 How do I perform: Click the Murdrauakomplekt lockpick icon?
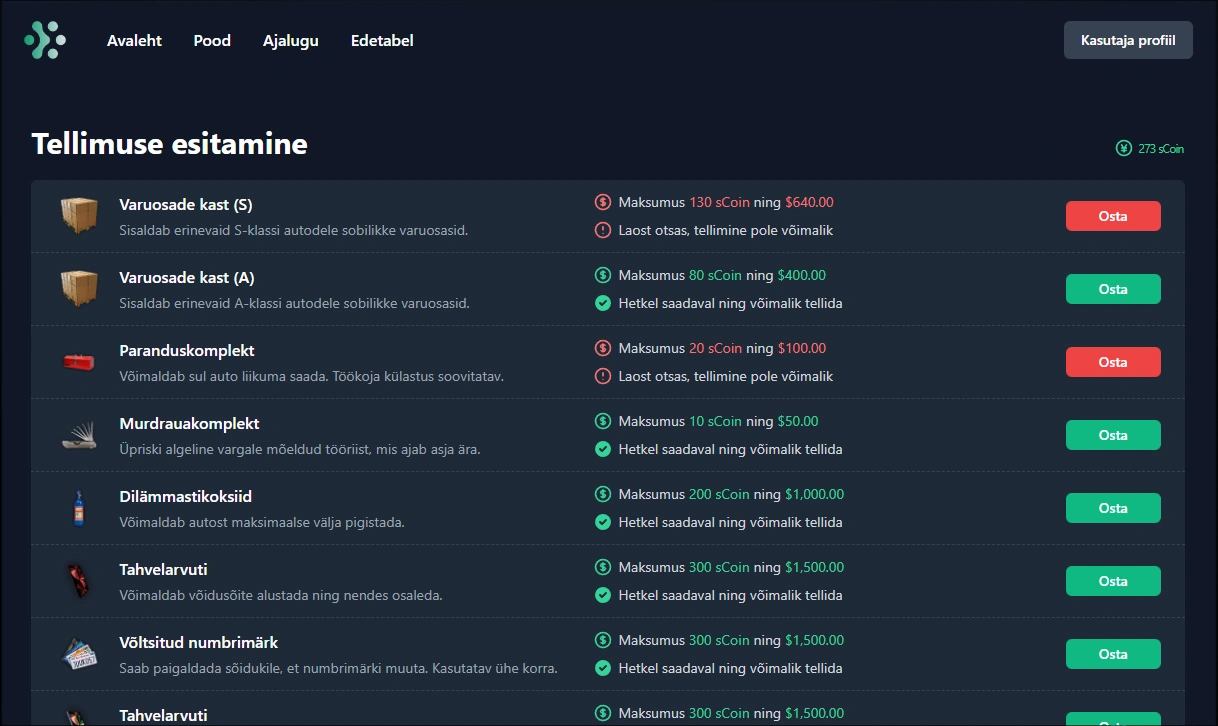coord(78,435)
